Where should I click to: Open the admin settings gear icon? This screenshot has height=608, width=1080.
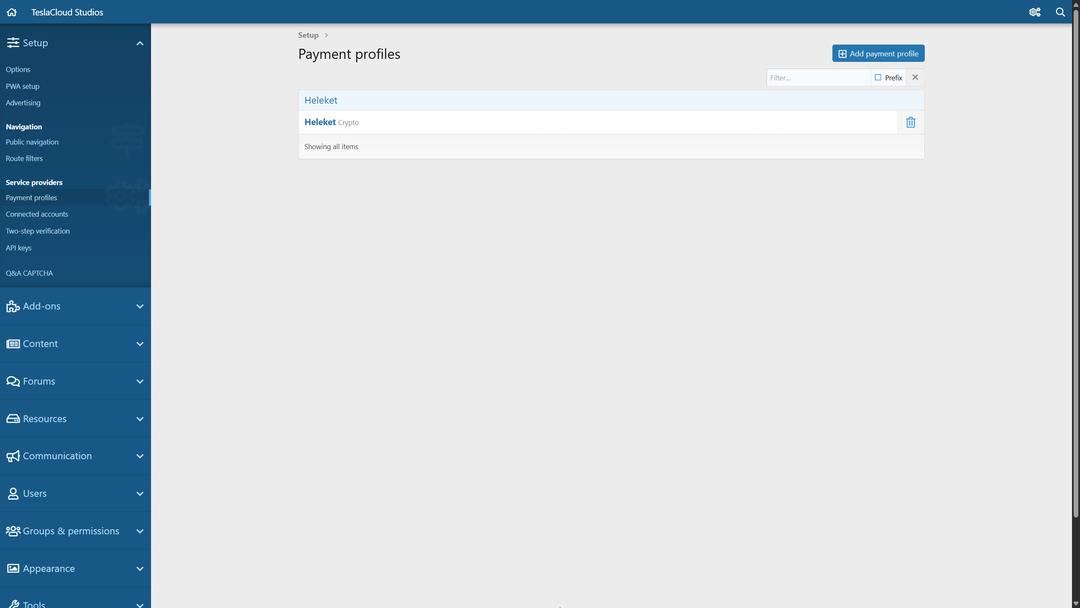click(x=1035, y=11)
